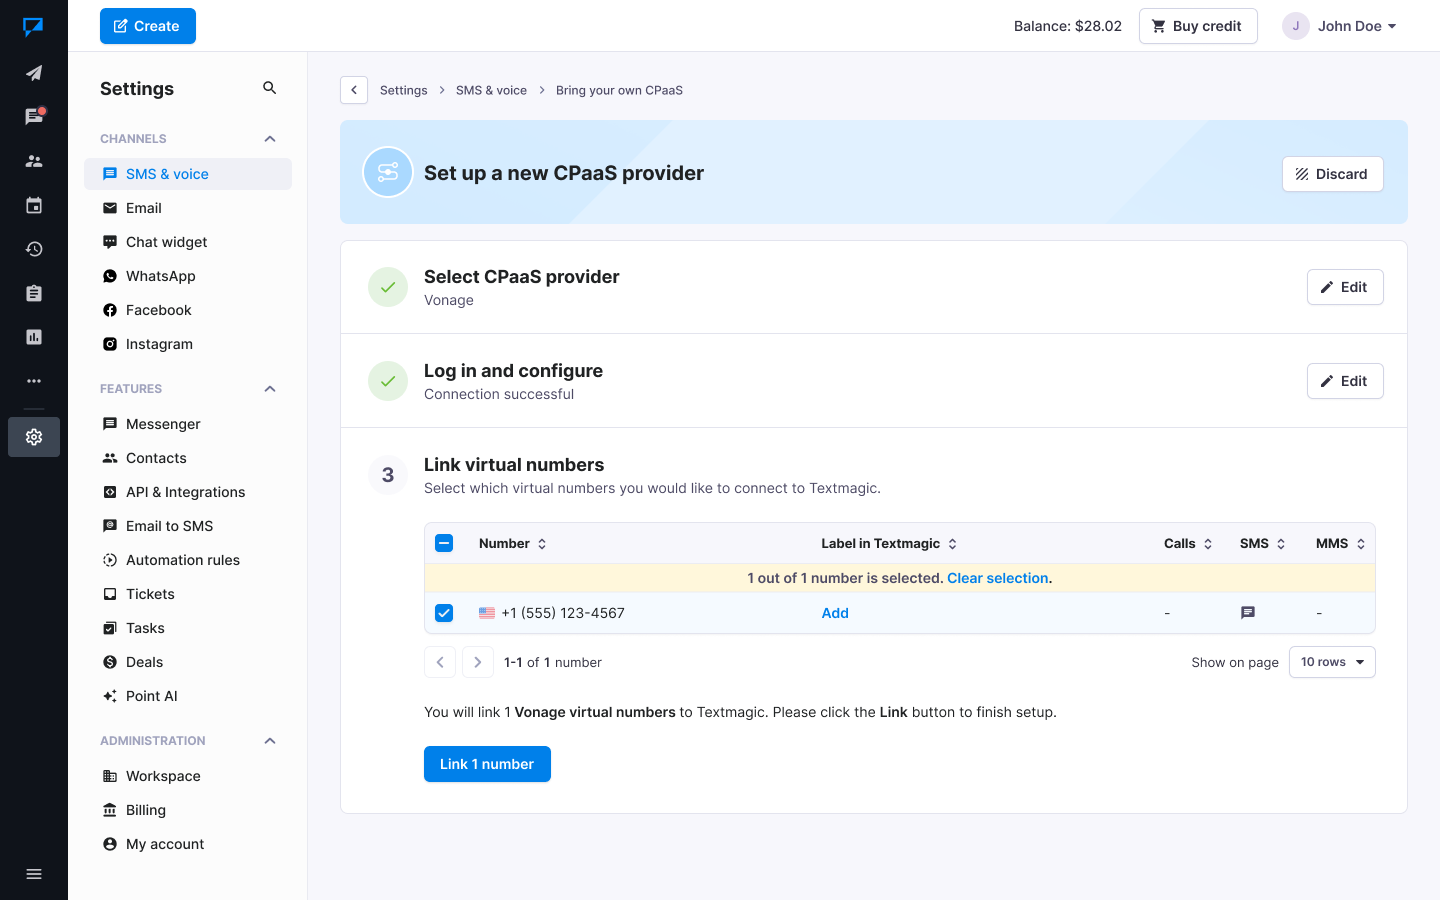The height and width of the screenshot is (900, 1440).
Task: Click the SMS capability icon in number row
Action: pyautogui.click(x=1247, y=613)
